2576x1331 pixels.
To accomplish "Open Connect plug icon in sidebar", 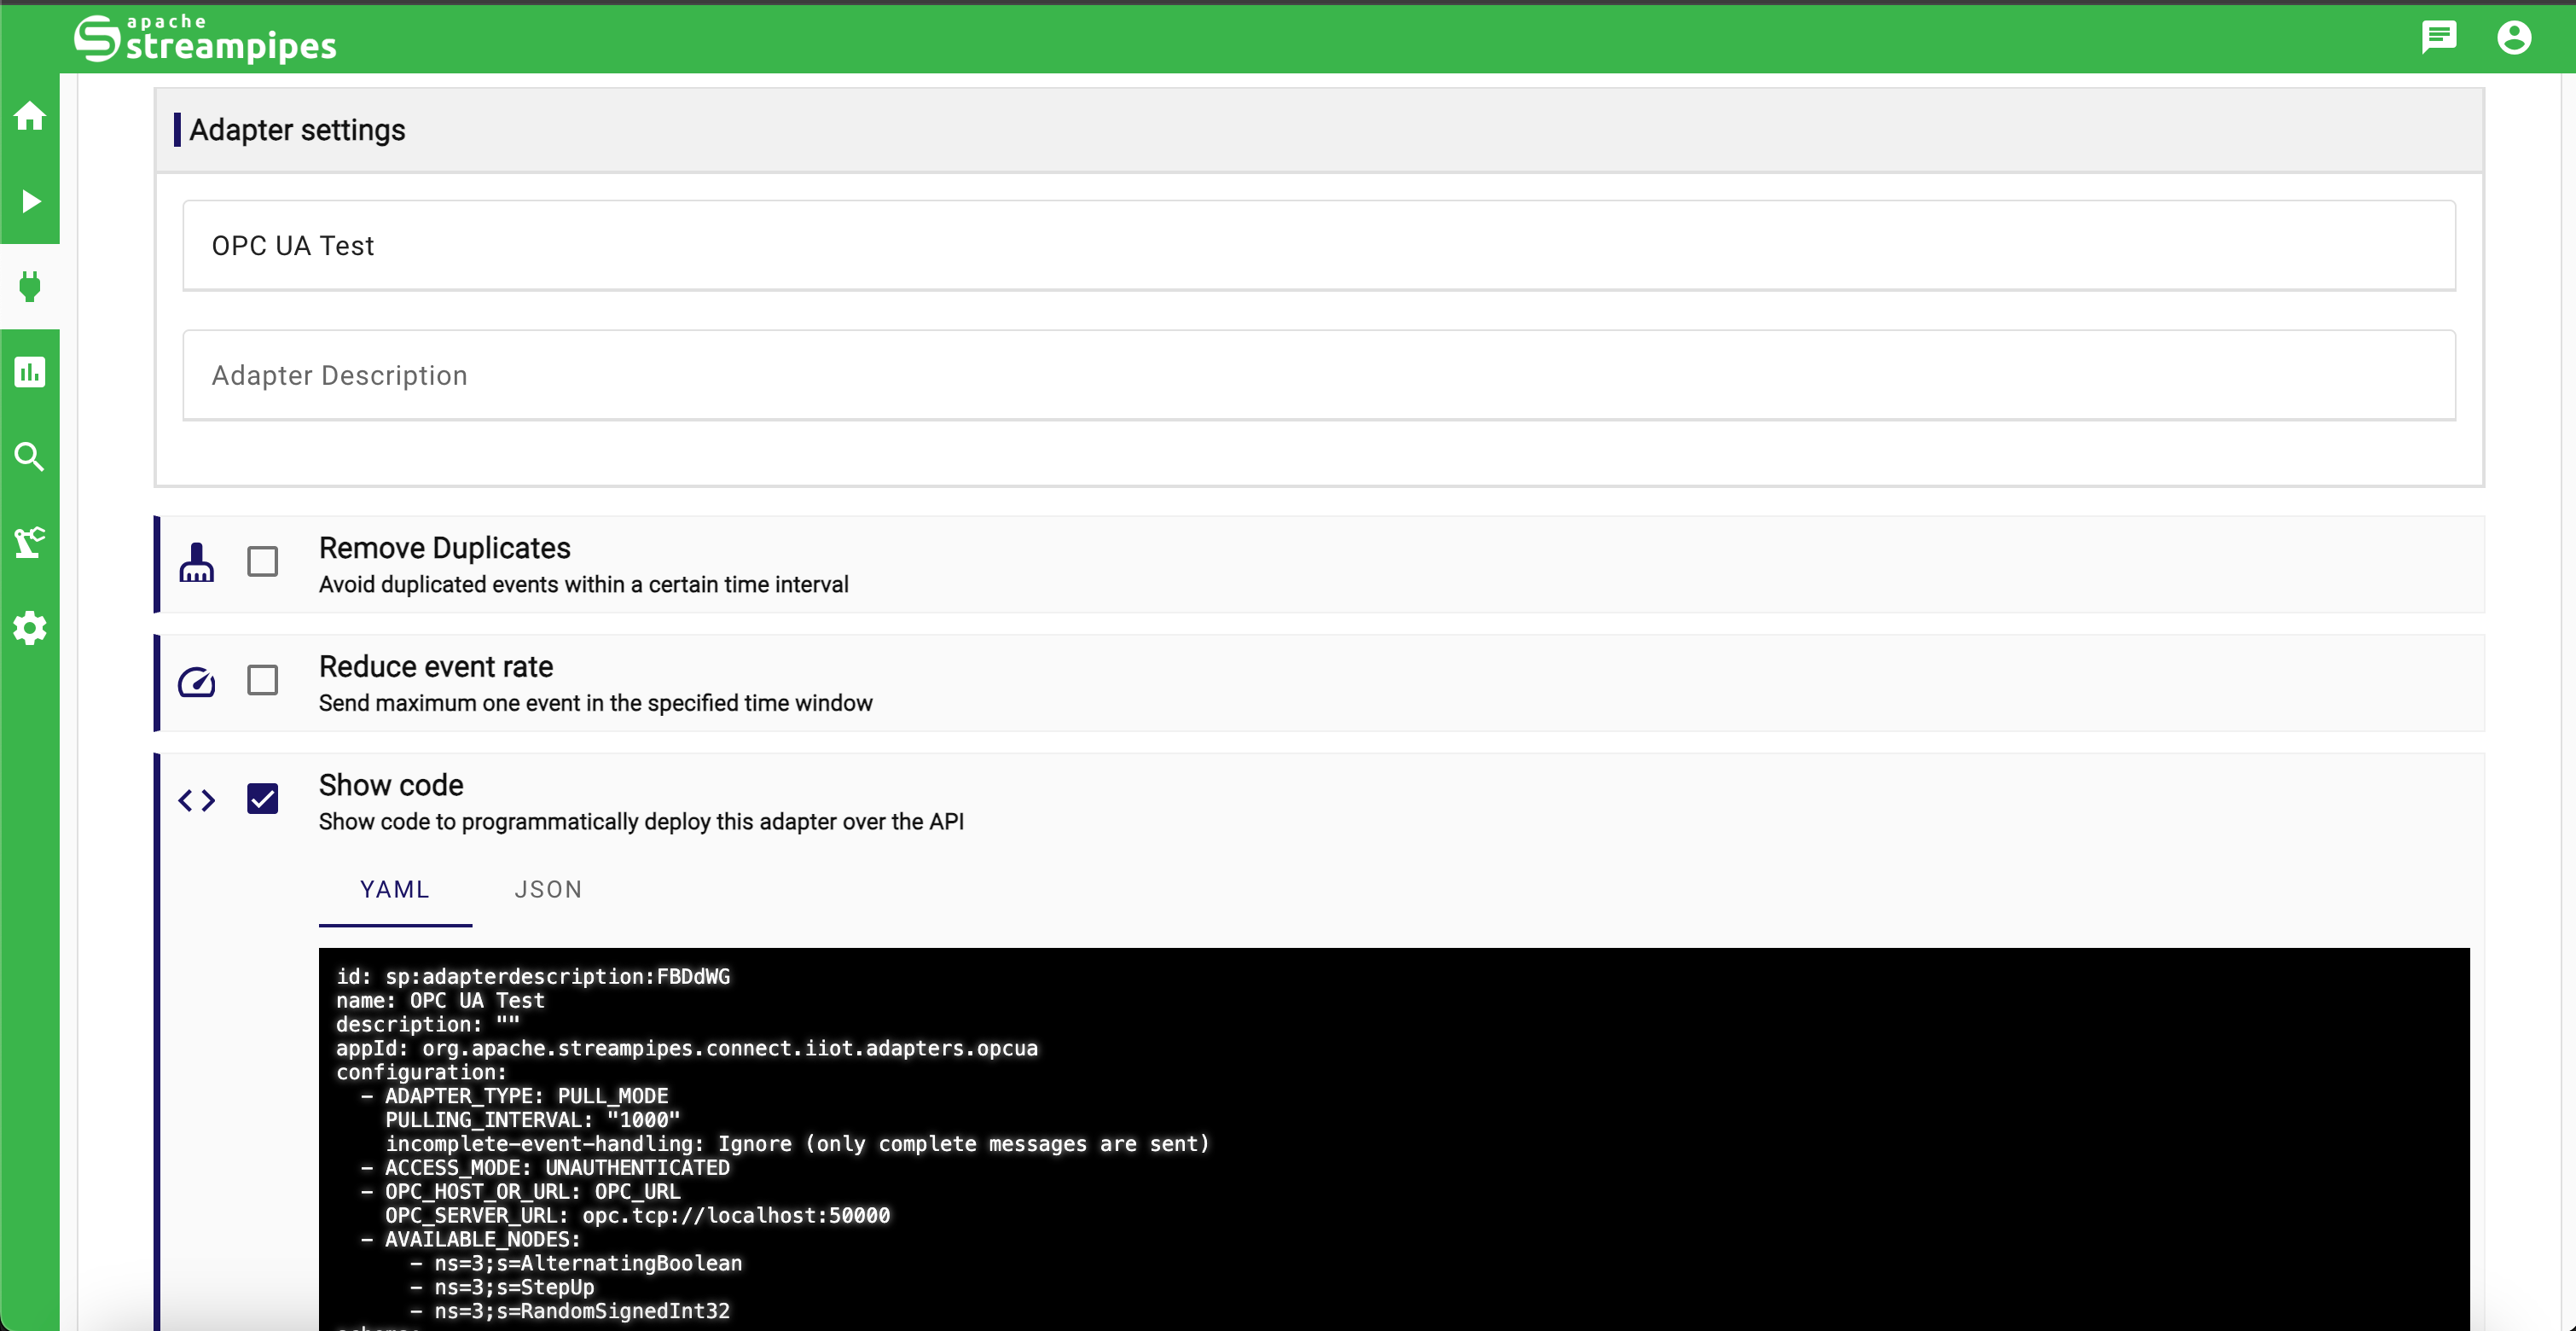I will [30, 287].
